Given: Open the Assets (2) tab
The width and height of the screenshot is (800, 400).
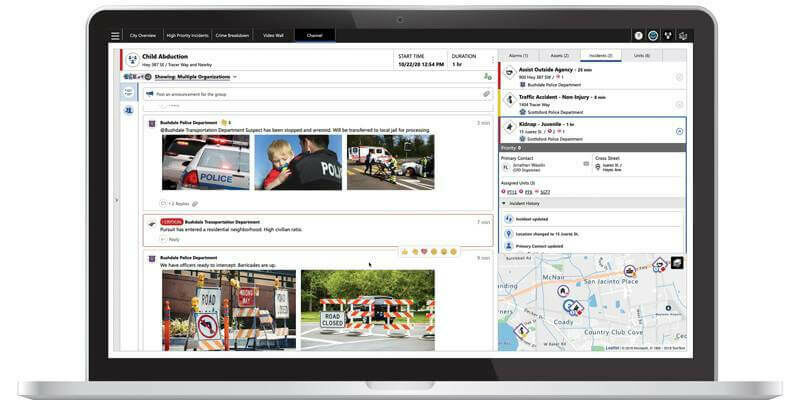Looking at the screenshot, I should pyautogui.click(x=559, y=55).
